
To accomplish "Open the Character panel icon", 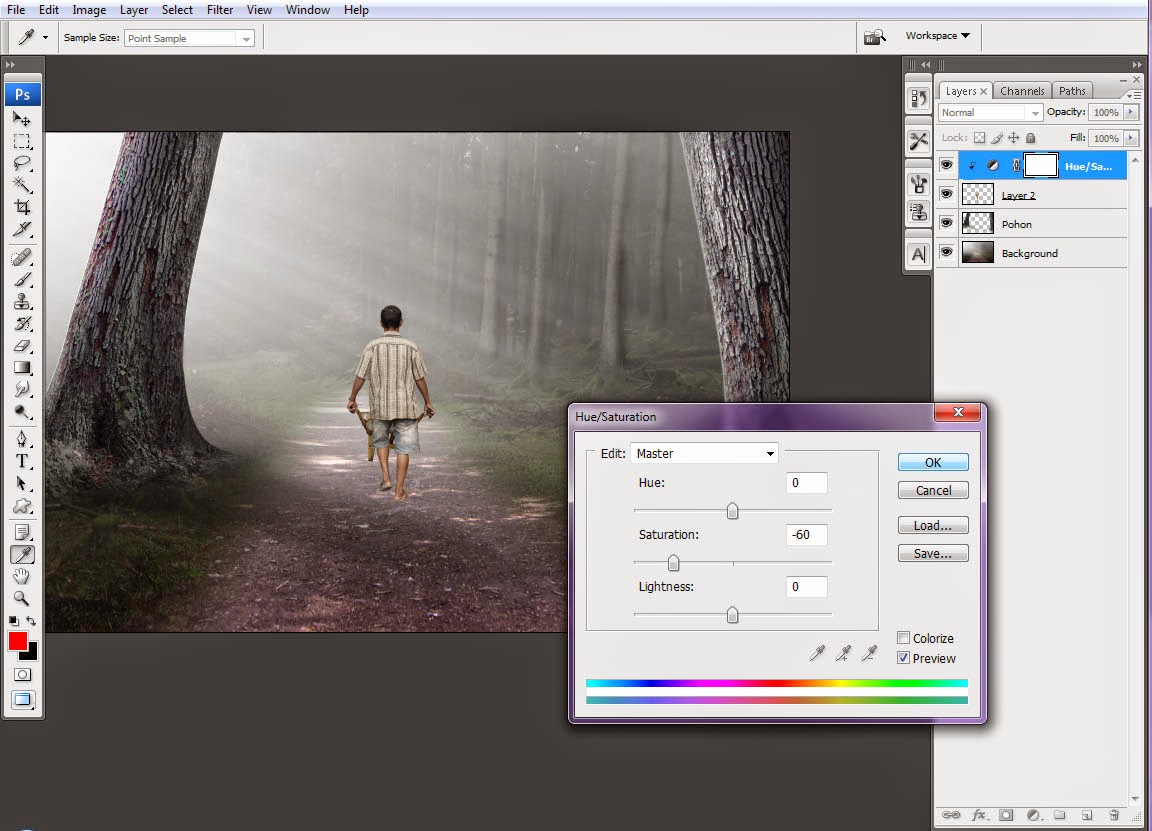I will (x=918, y=254).
